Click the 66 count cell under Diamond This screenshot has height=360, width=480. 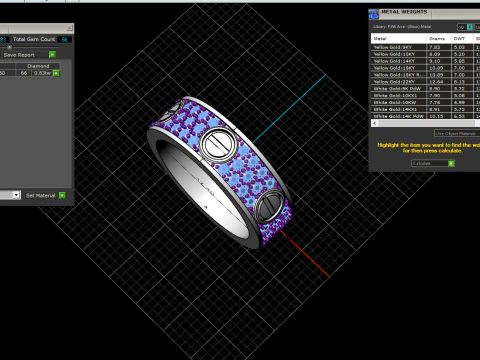tap(24, 73)
